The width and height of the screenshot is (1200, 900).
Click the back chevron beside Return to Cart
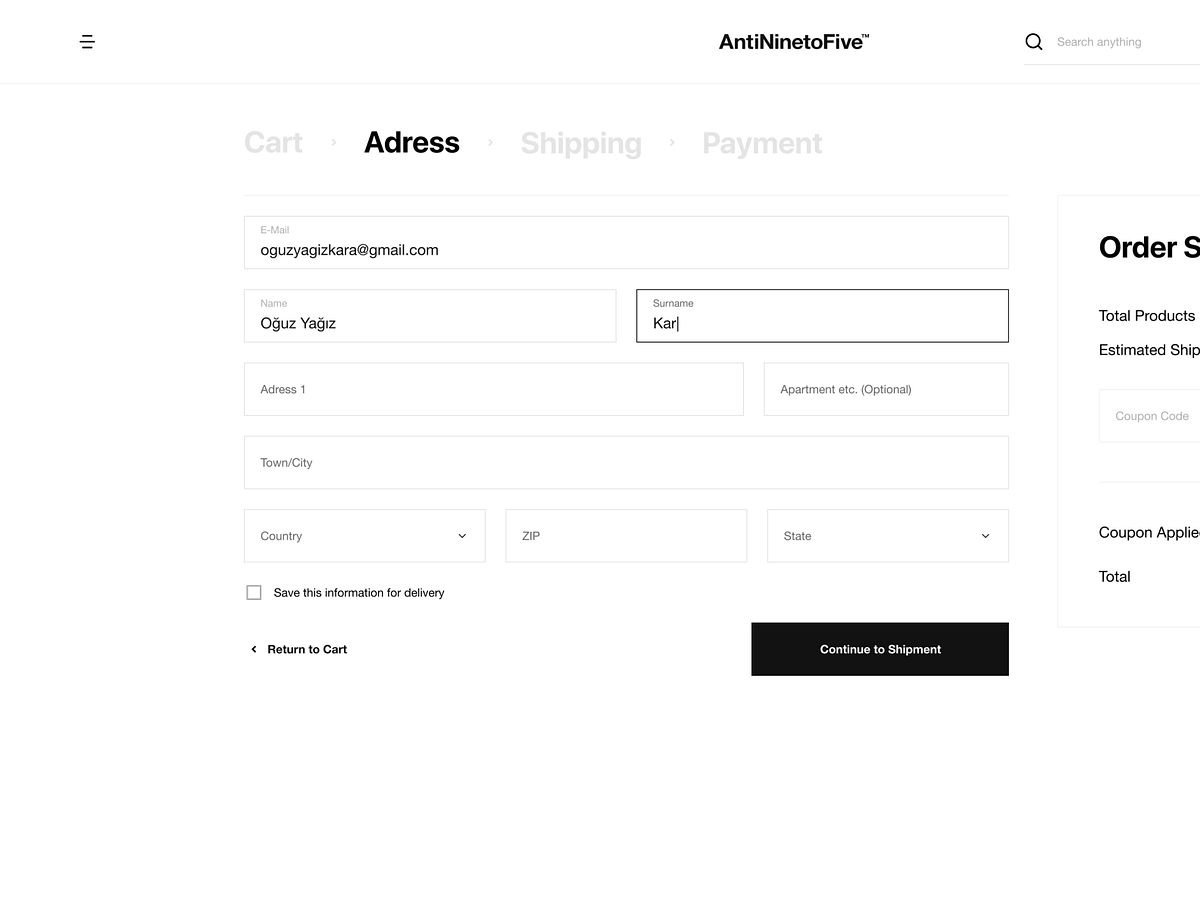(x=253, y=649)
